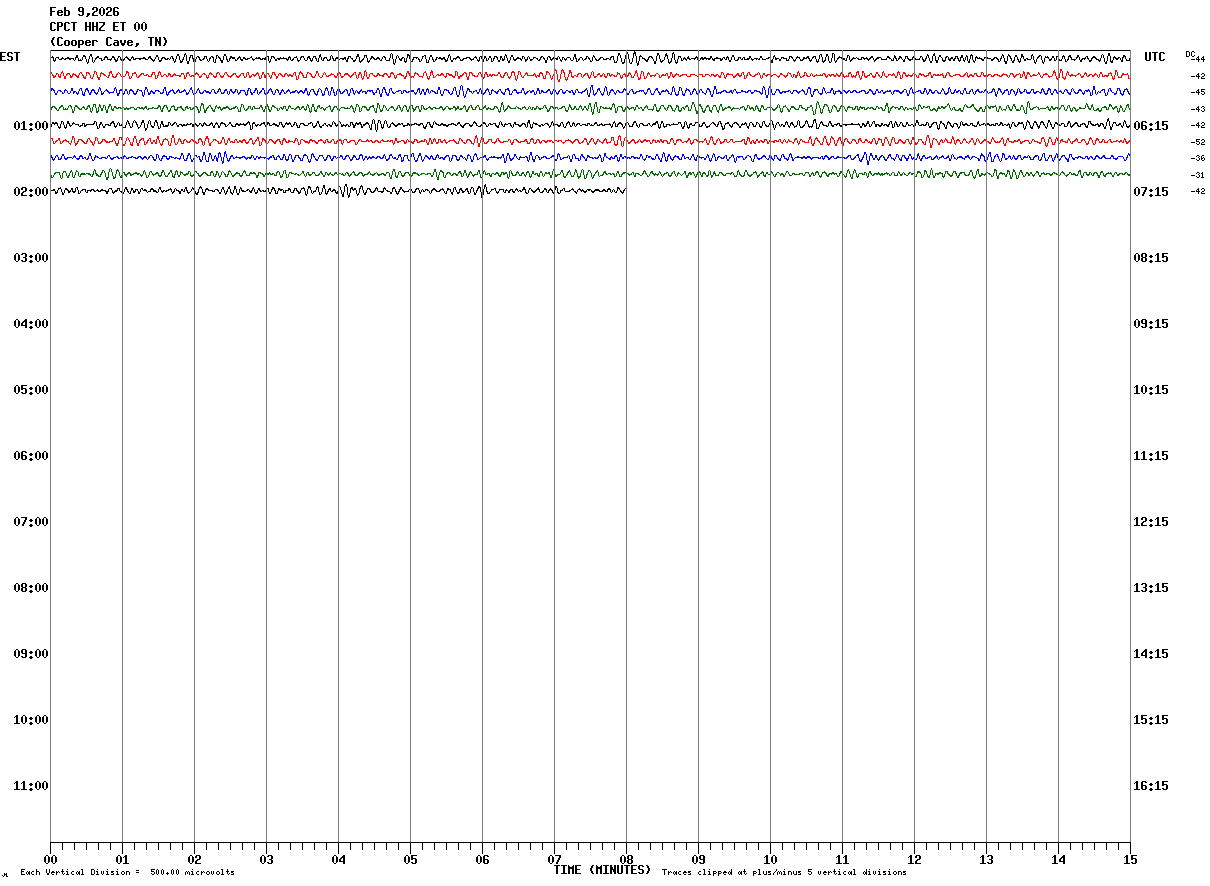
Task: Click the DC offset value -45
Action: point(1198,92)
